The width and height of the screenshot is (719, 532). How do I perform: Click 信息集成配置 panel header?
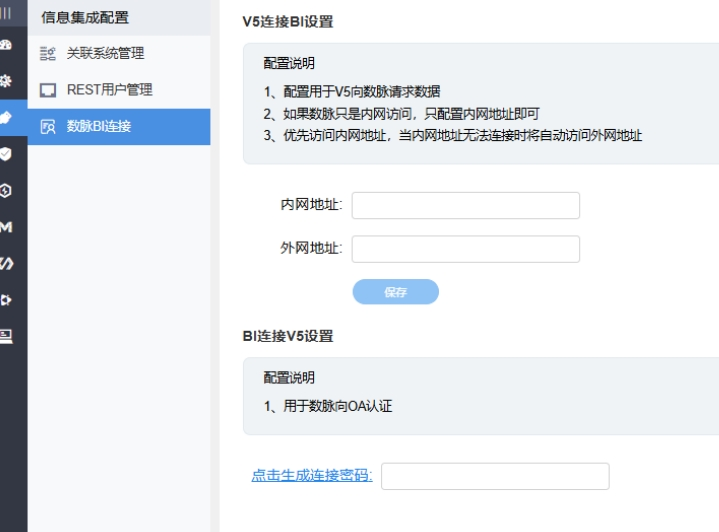pos(85,17)
